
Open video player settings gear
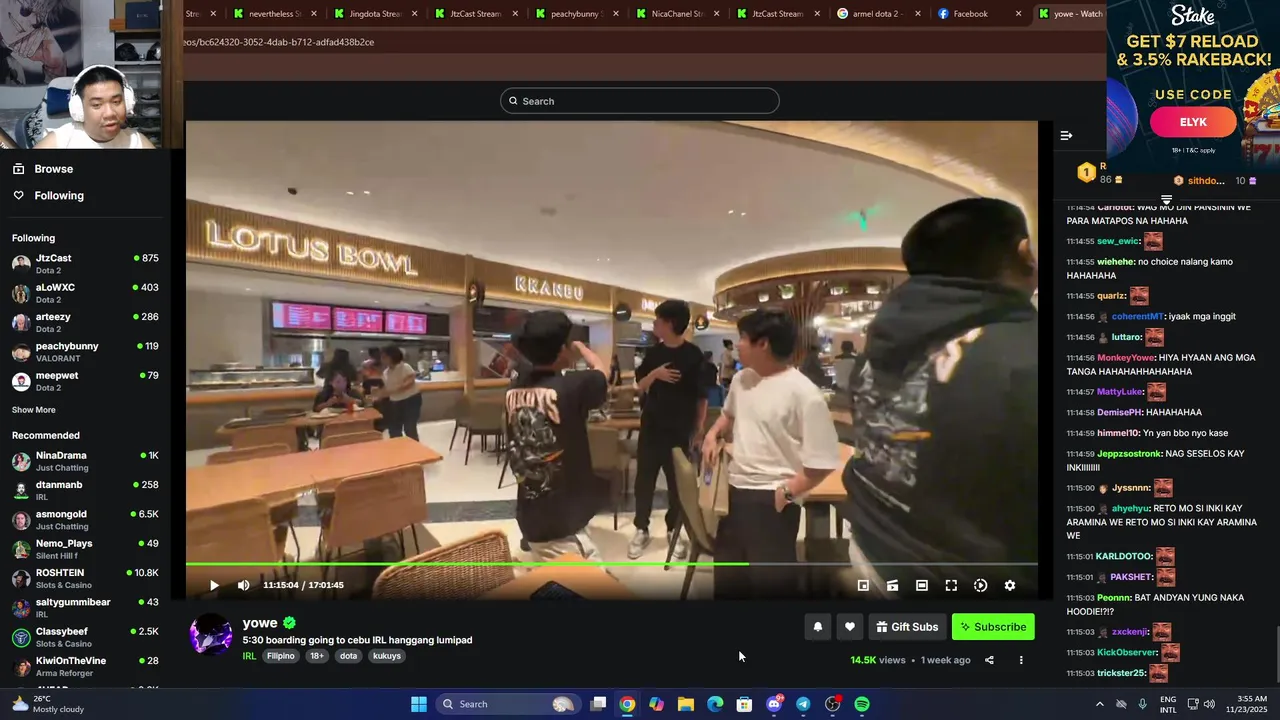point(1010,585)
